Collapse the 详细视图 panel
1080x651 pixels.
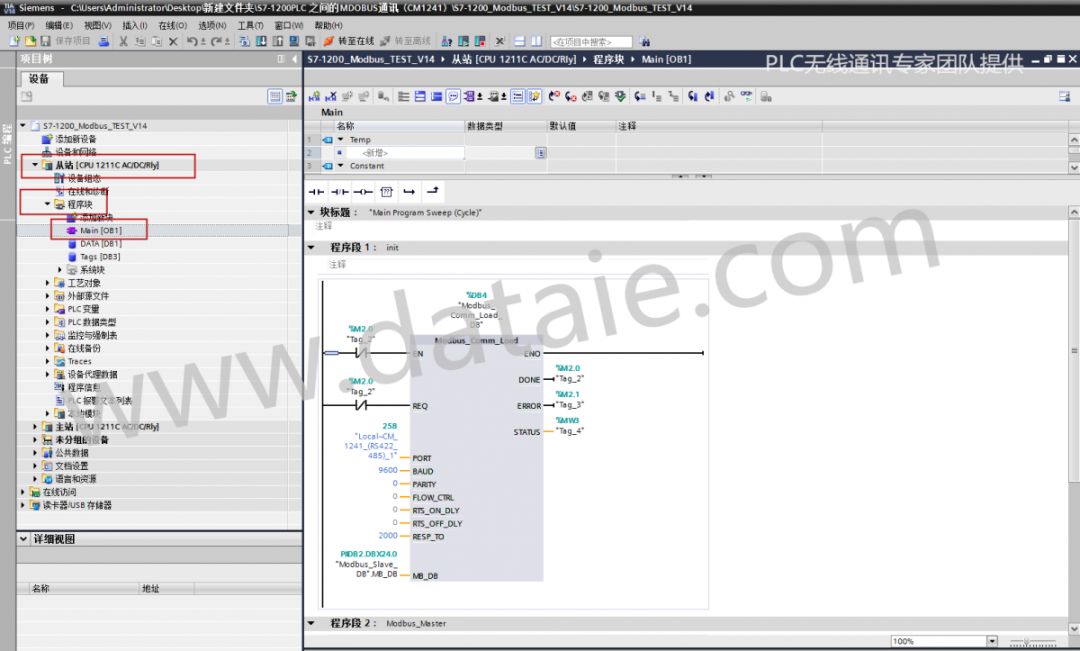click(24, 539)
